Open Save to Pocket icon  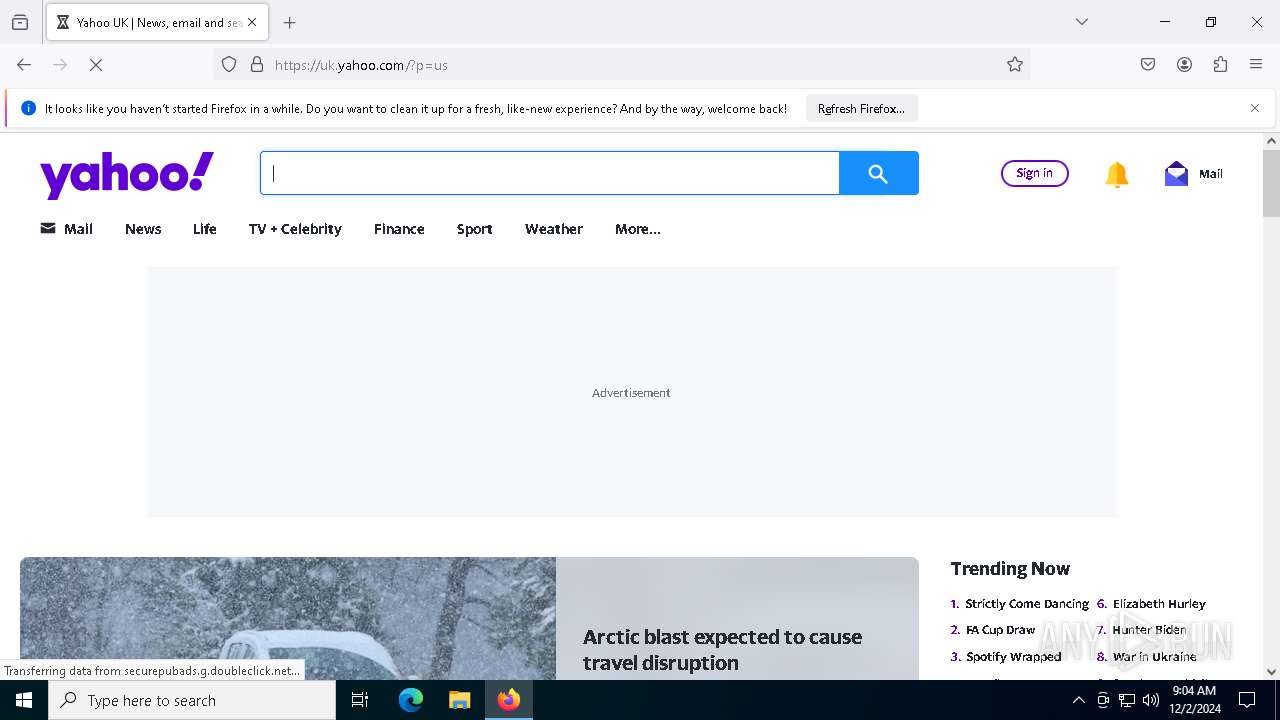[x=1148, y=65]
